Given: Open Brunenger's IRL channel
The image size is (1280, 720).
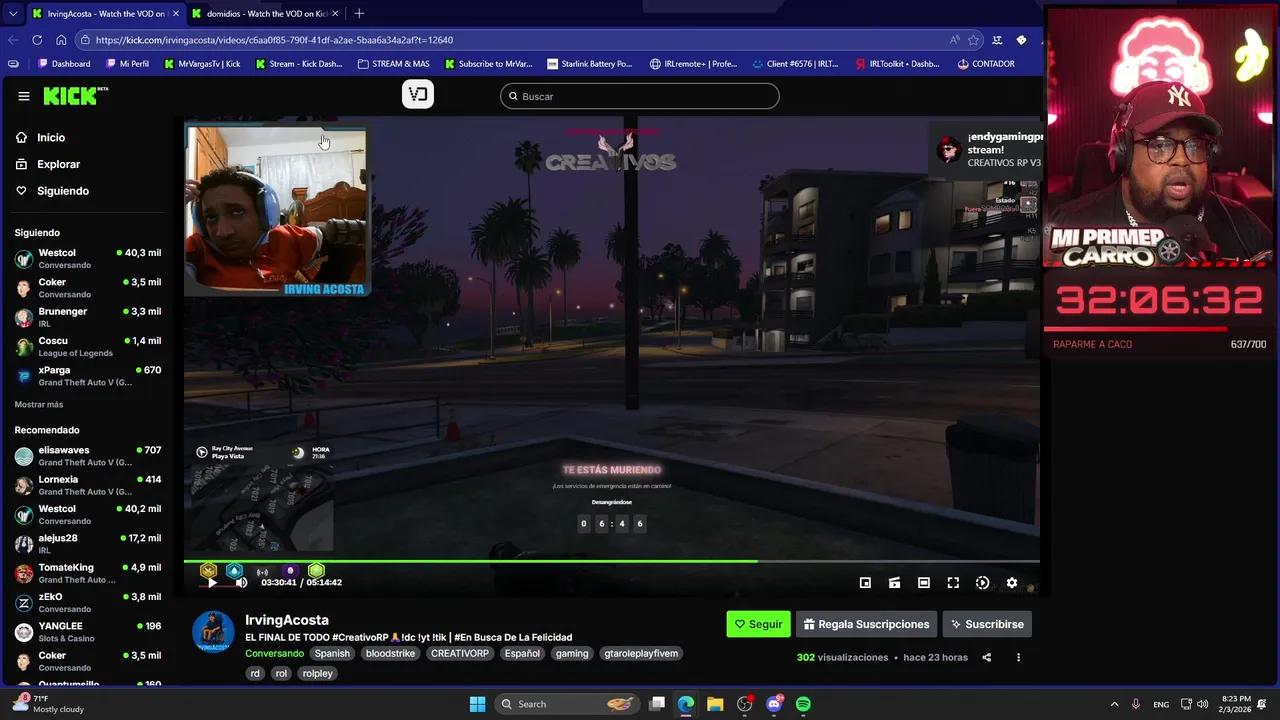Looking at the screenshot, I should tap(88, 317).
